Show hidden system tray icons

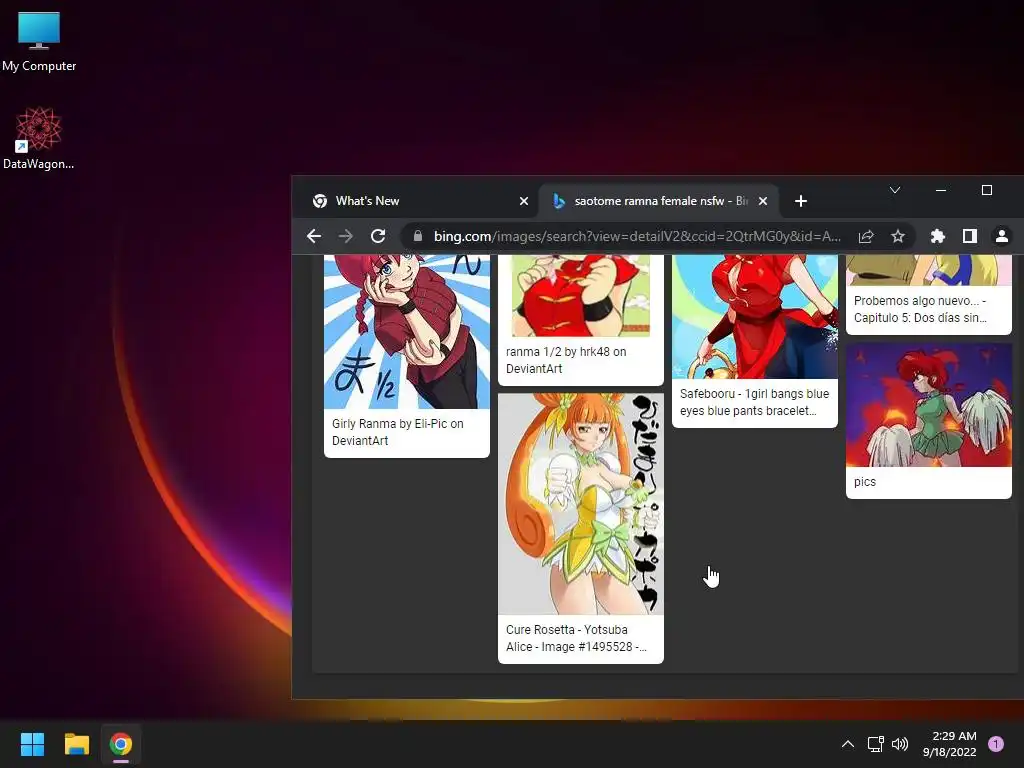(x=848, y=744)
